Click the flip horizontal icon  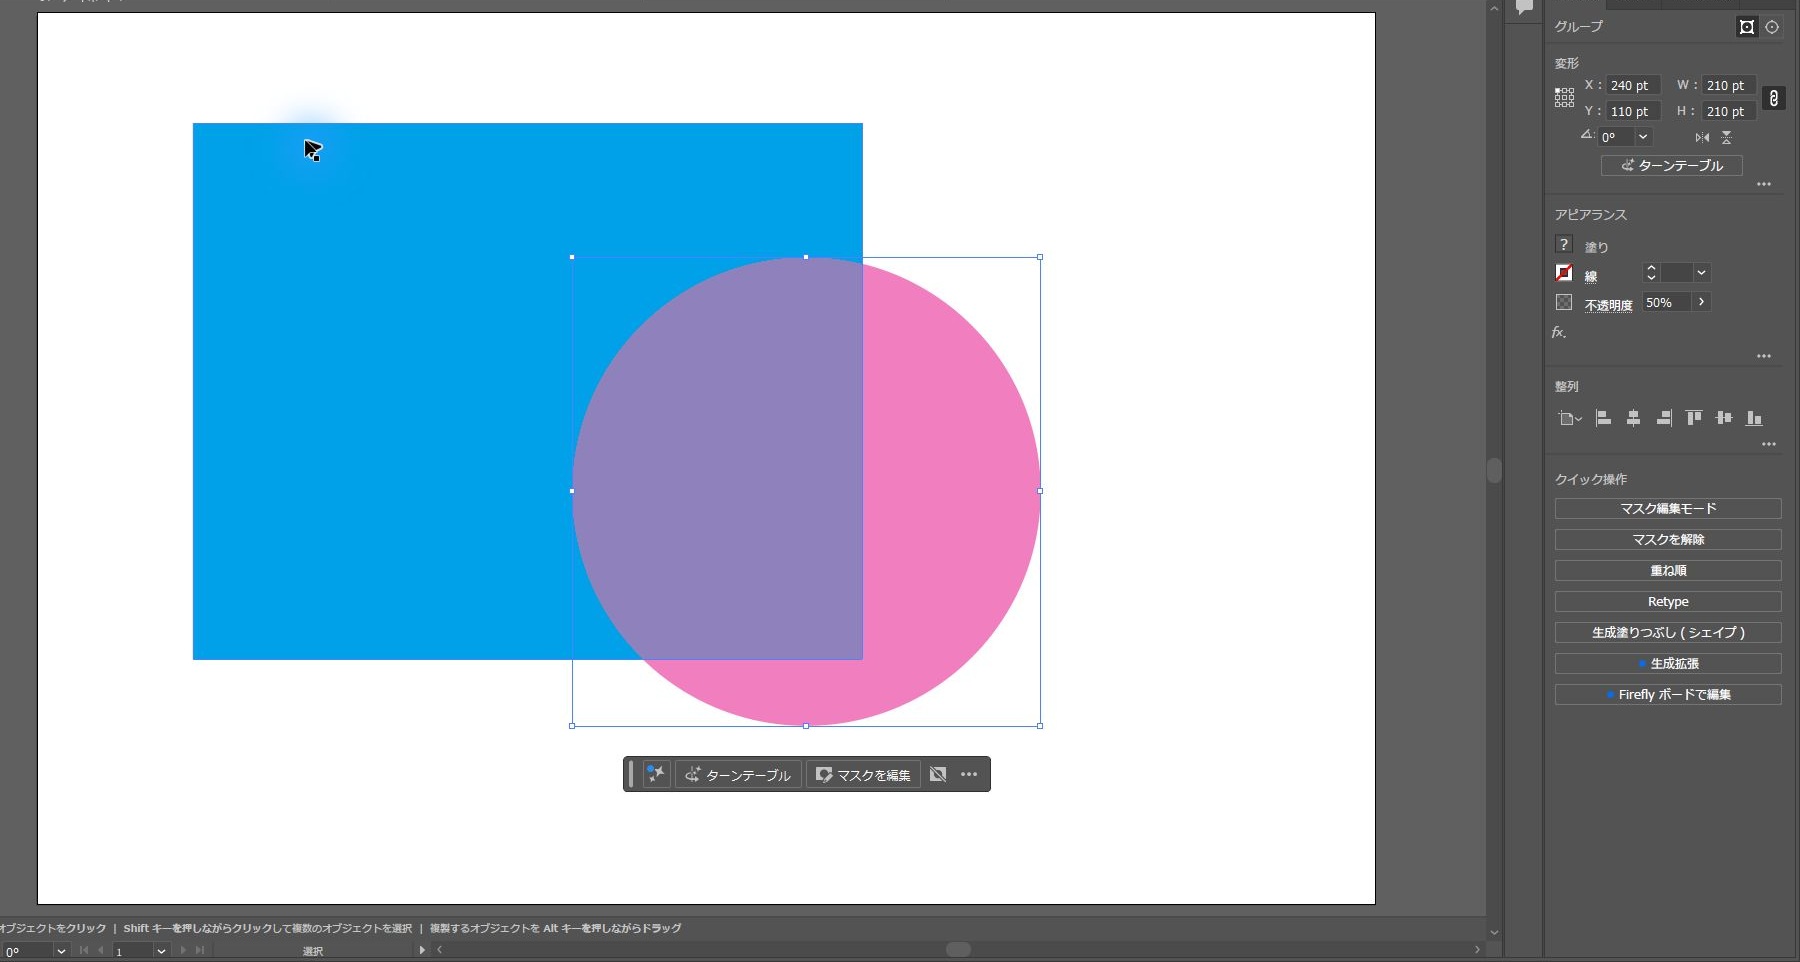pos(1702,137)
